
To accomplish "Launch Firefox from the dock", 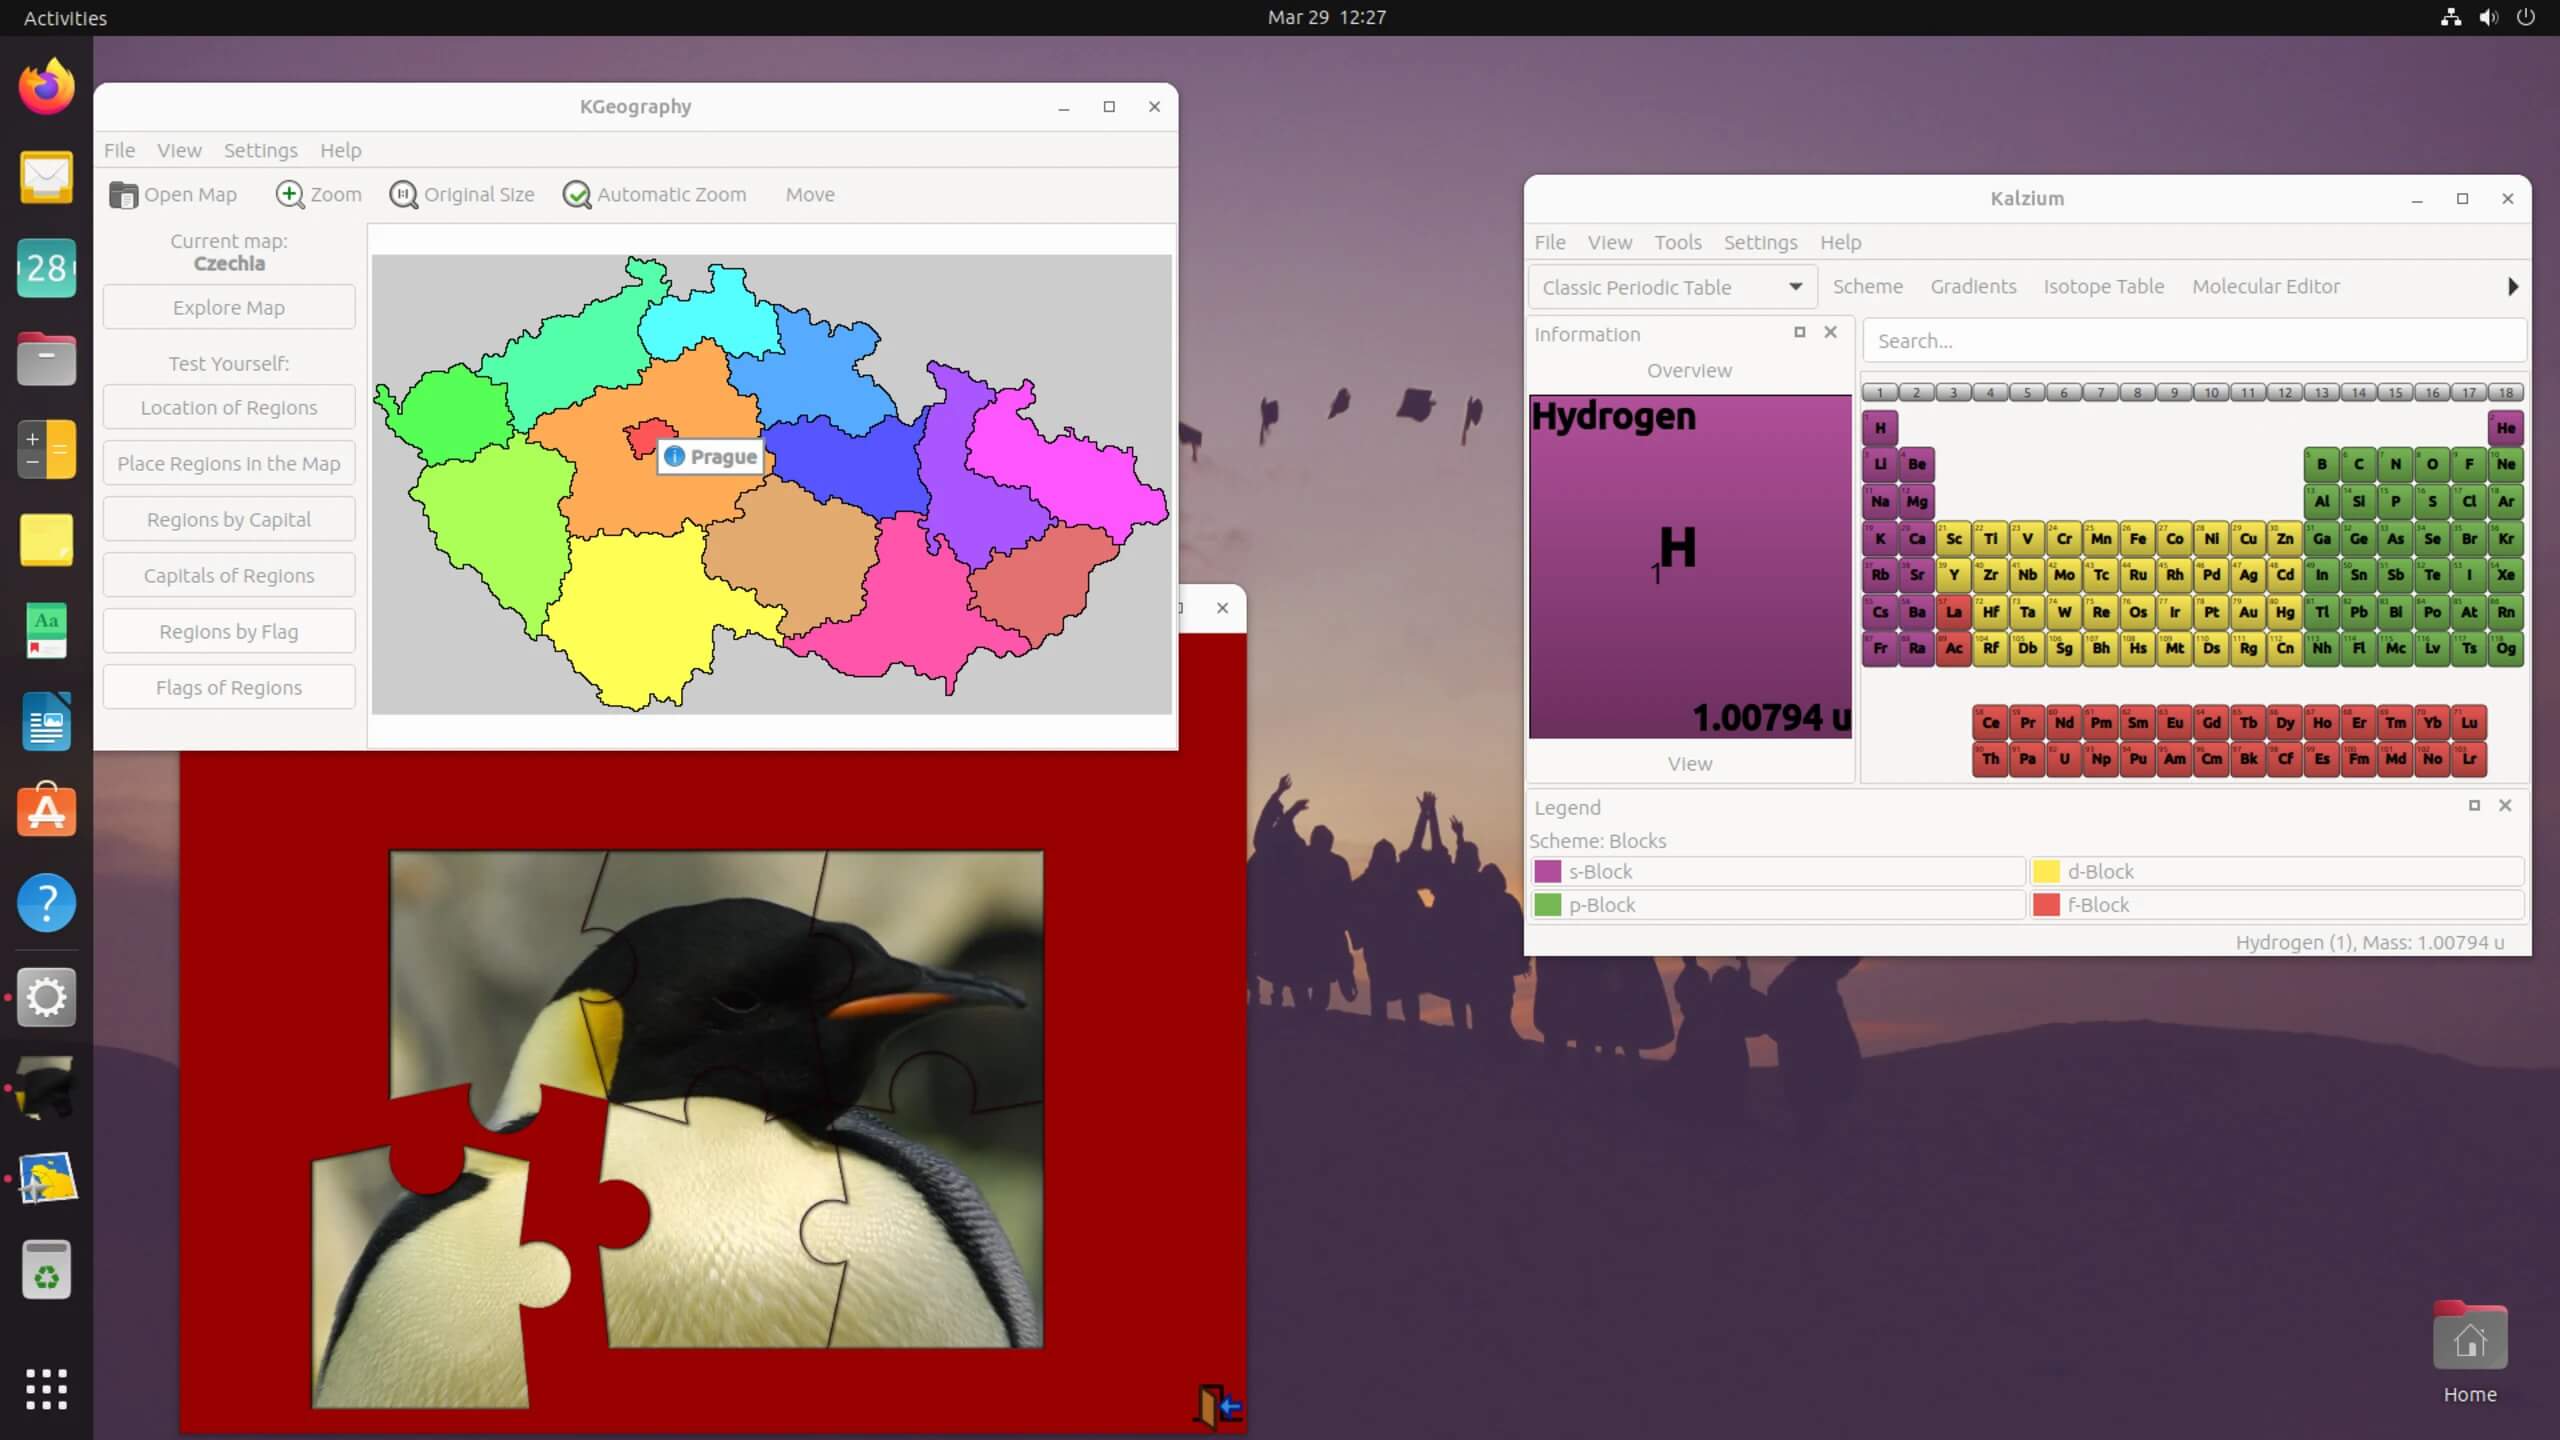I will tap(46, 86).
